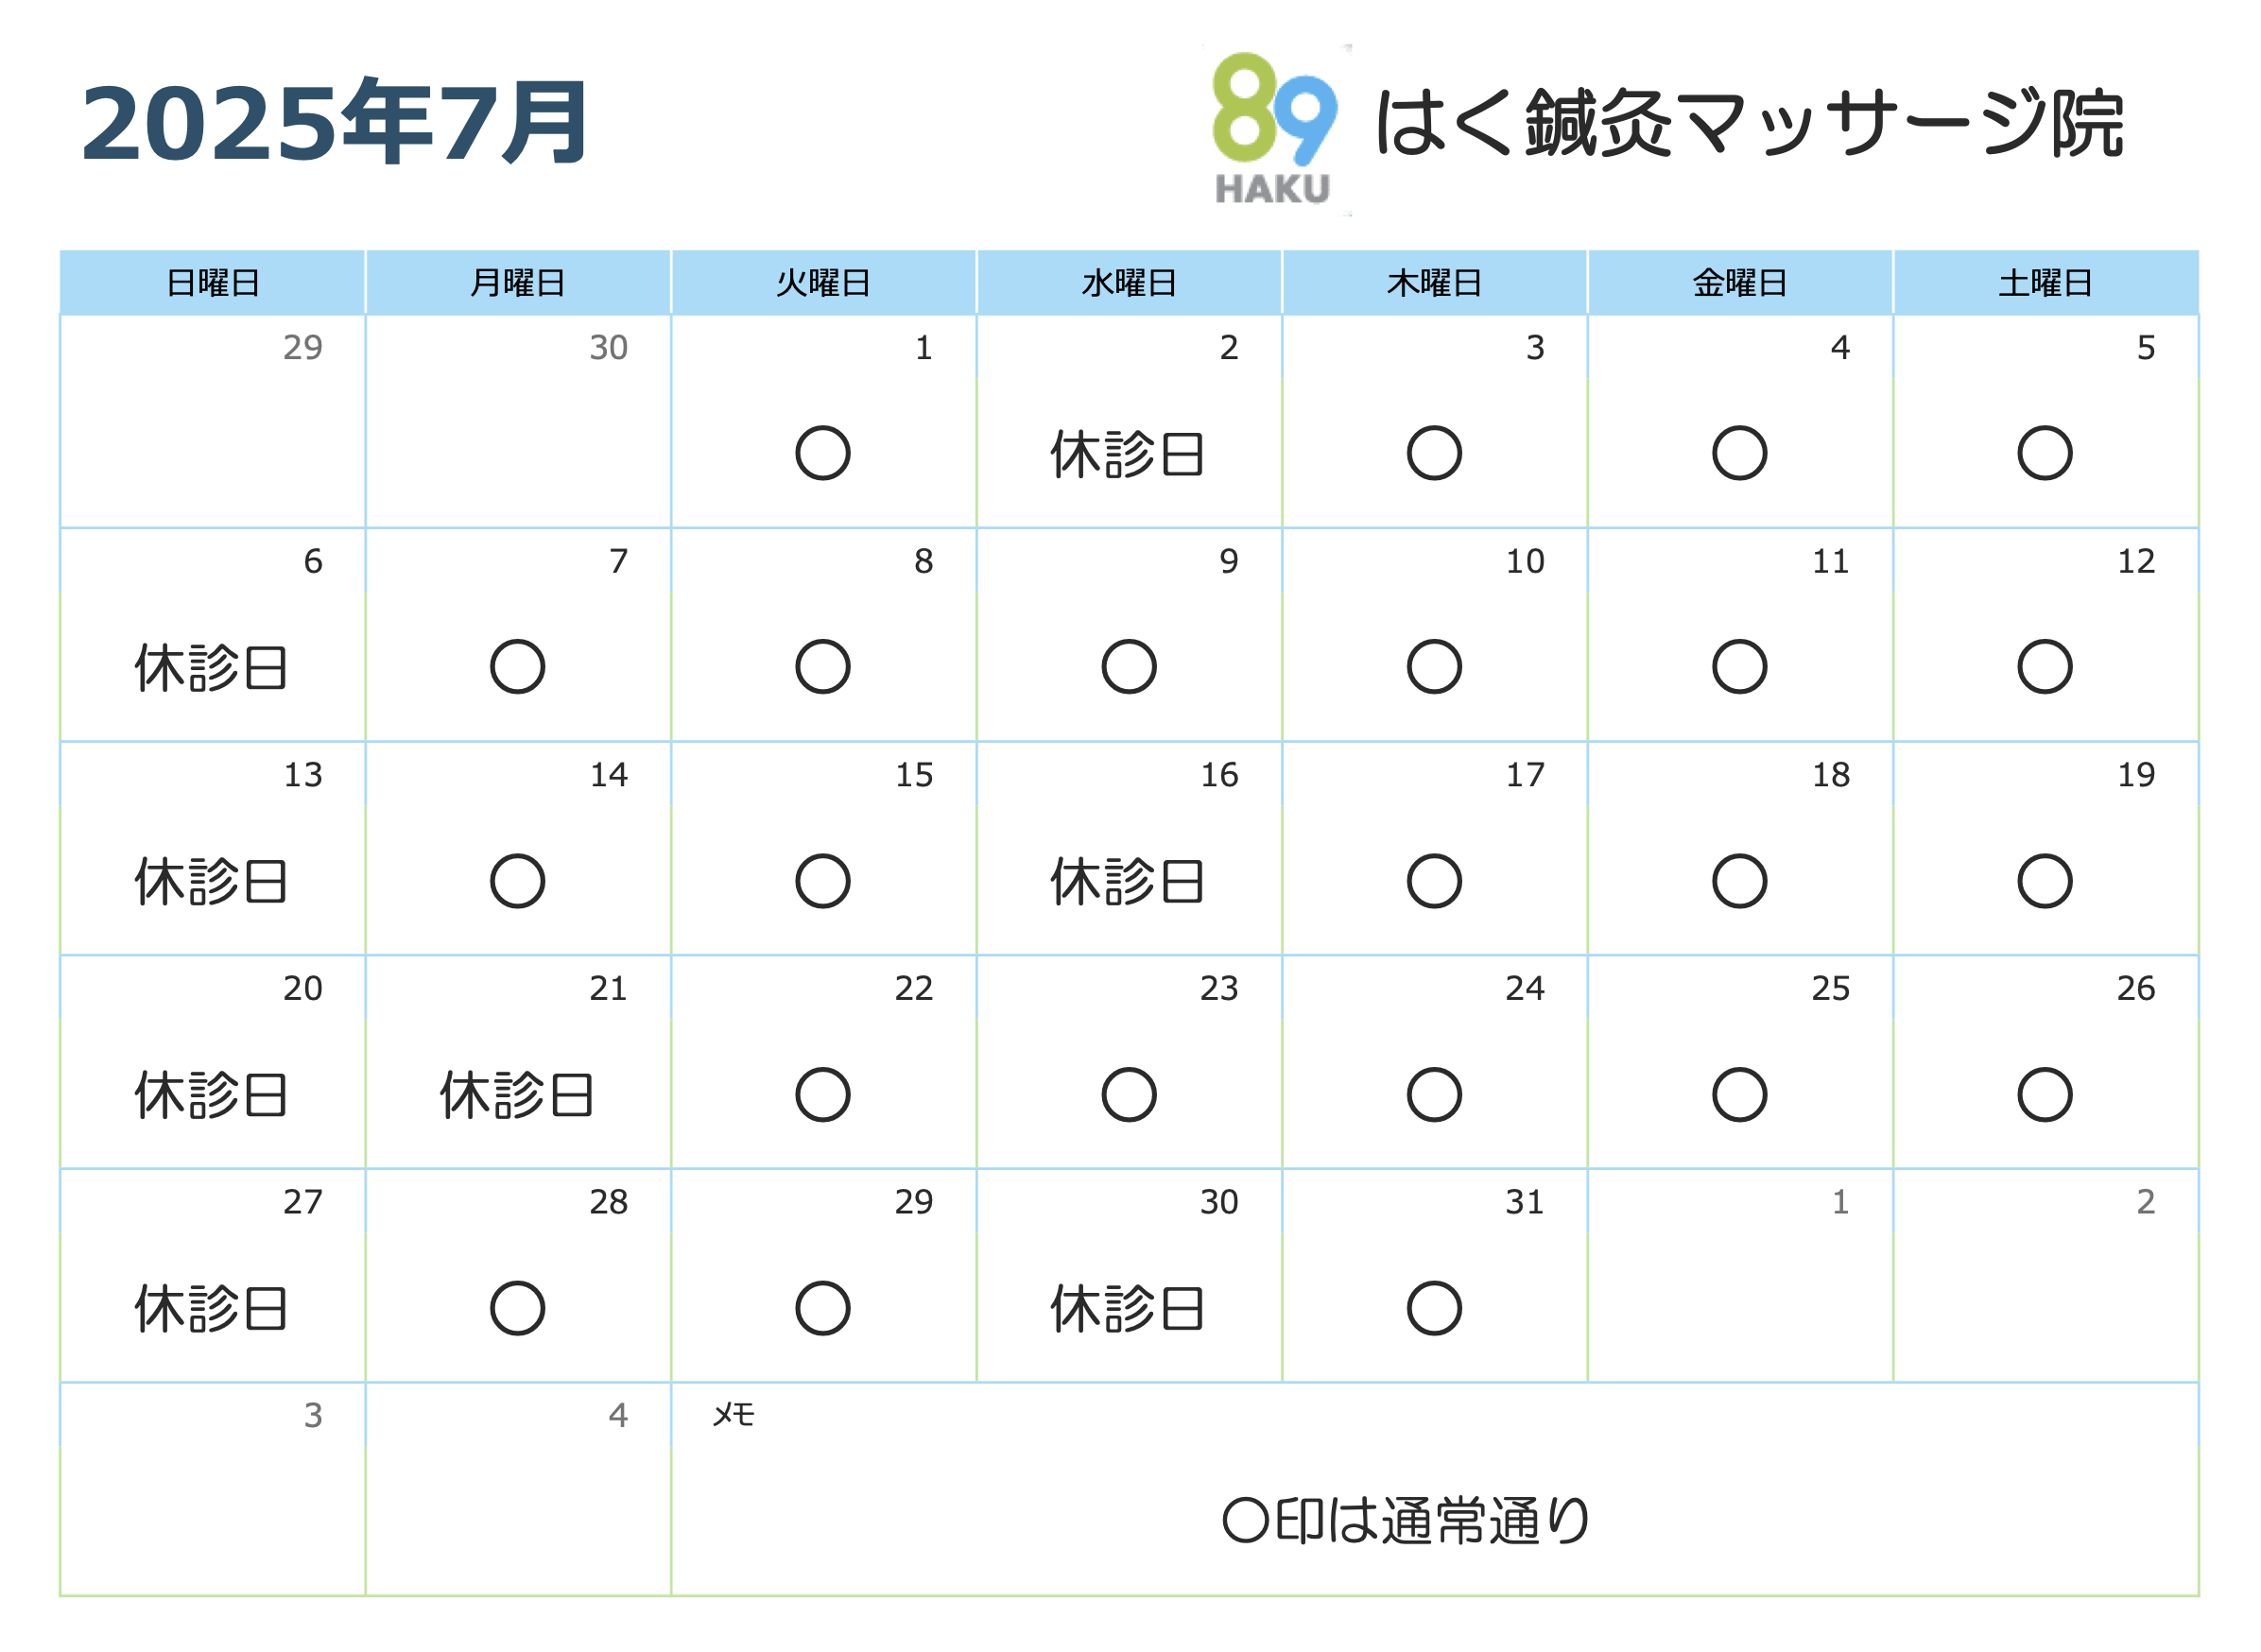Click the open circle on July 1
Image resolution: width=2261 pixels, height=1652 pixels.
coord(824,454)
